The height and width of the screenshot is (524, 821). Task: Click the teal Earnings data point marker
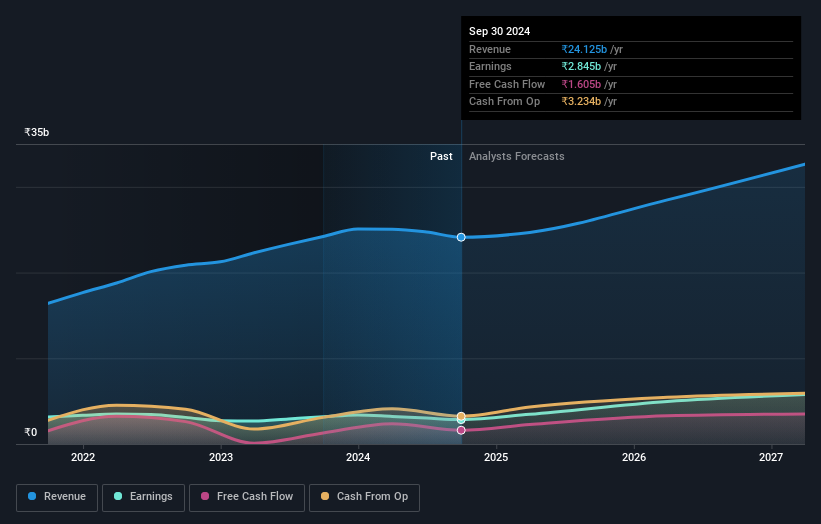pos(461,420)
